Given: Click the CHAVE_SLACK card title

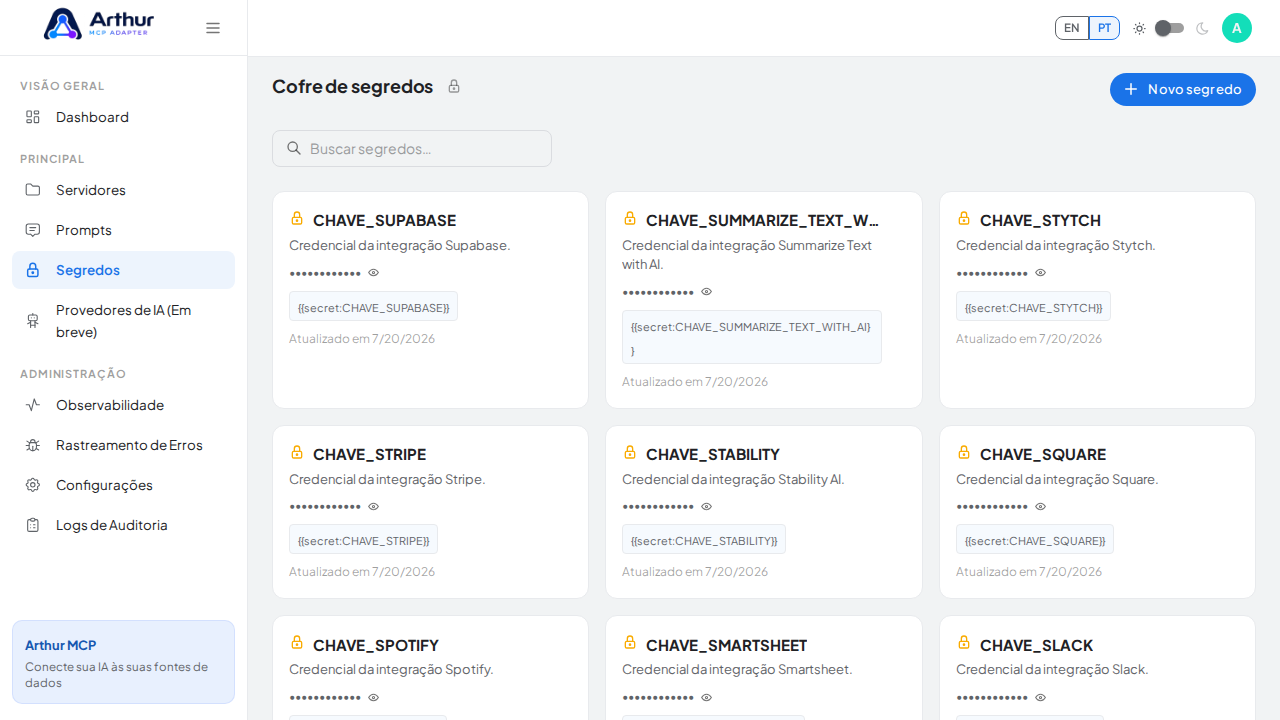Looking at the screenshot, I should (1036, 645).
